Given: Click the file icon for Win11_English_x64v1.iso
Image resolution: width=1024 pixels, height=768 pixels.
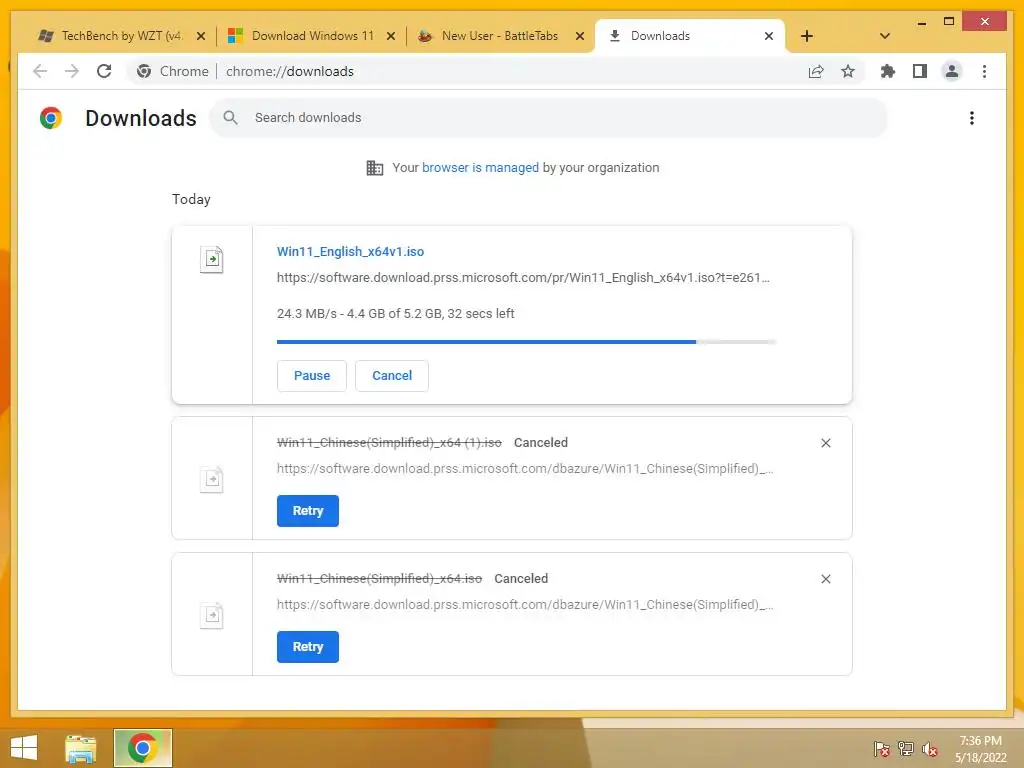Looking at the screenshot, I should pos(212,259).
